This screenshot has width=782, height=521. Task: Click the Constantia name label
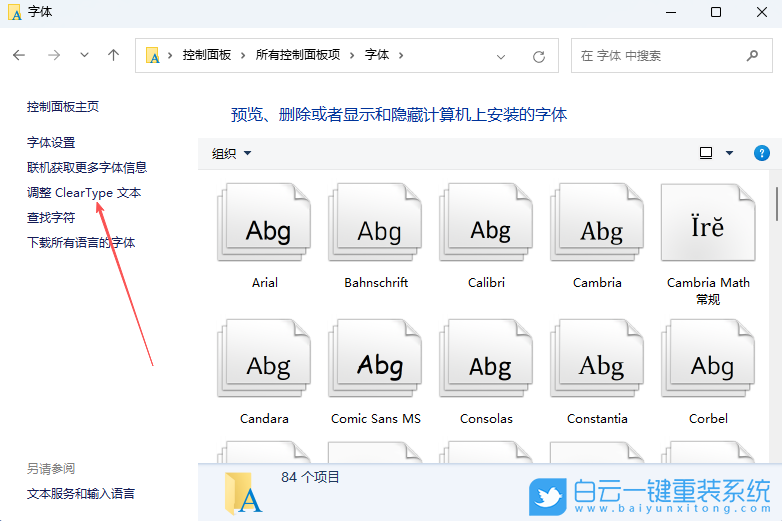(597, 419)
